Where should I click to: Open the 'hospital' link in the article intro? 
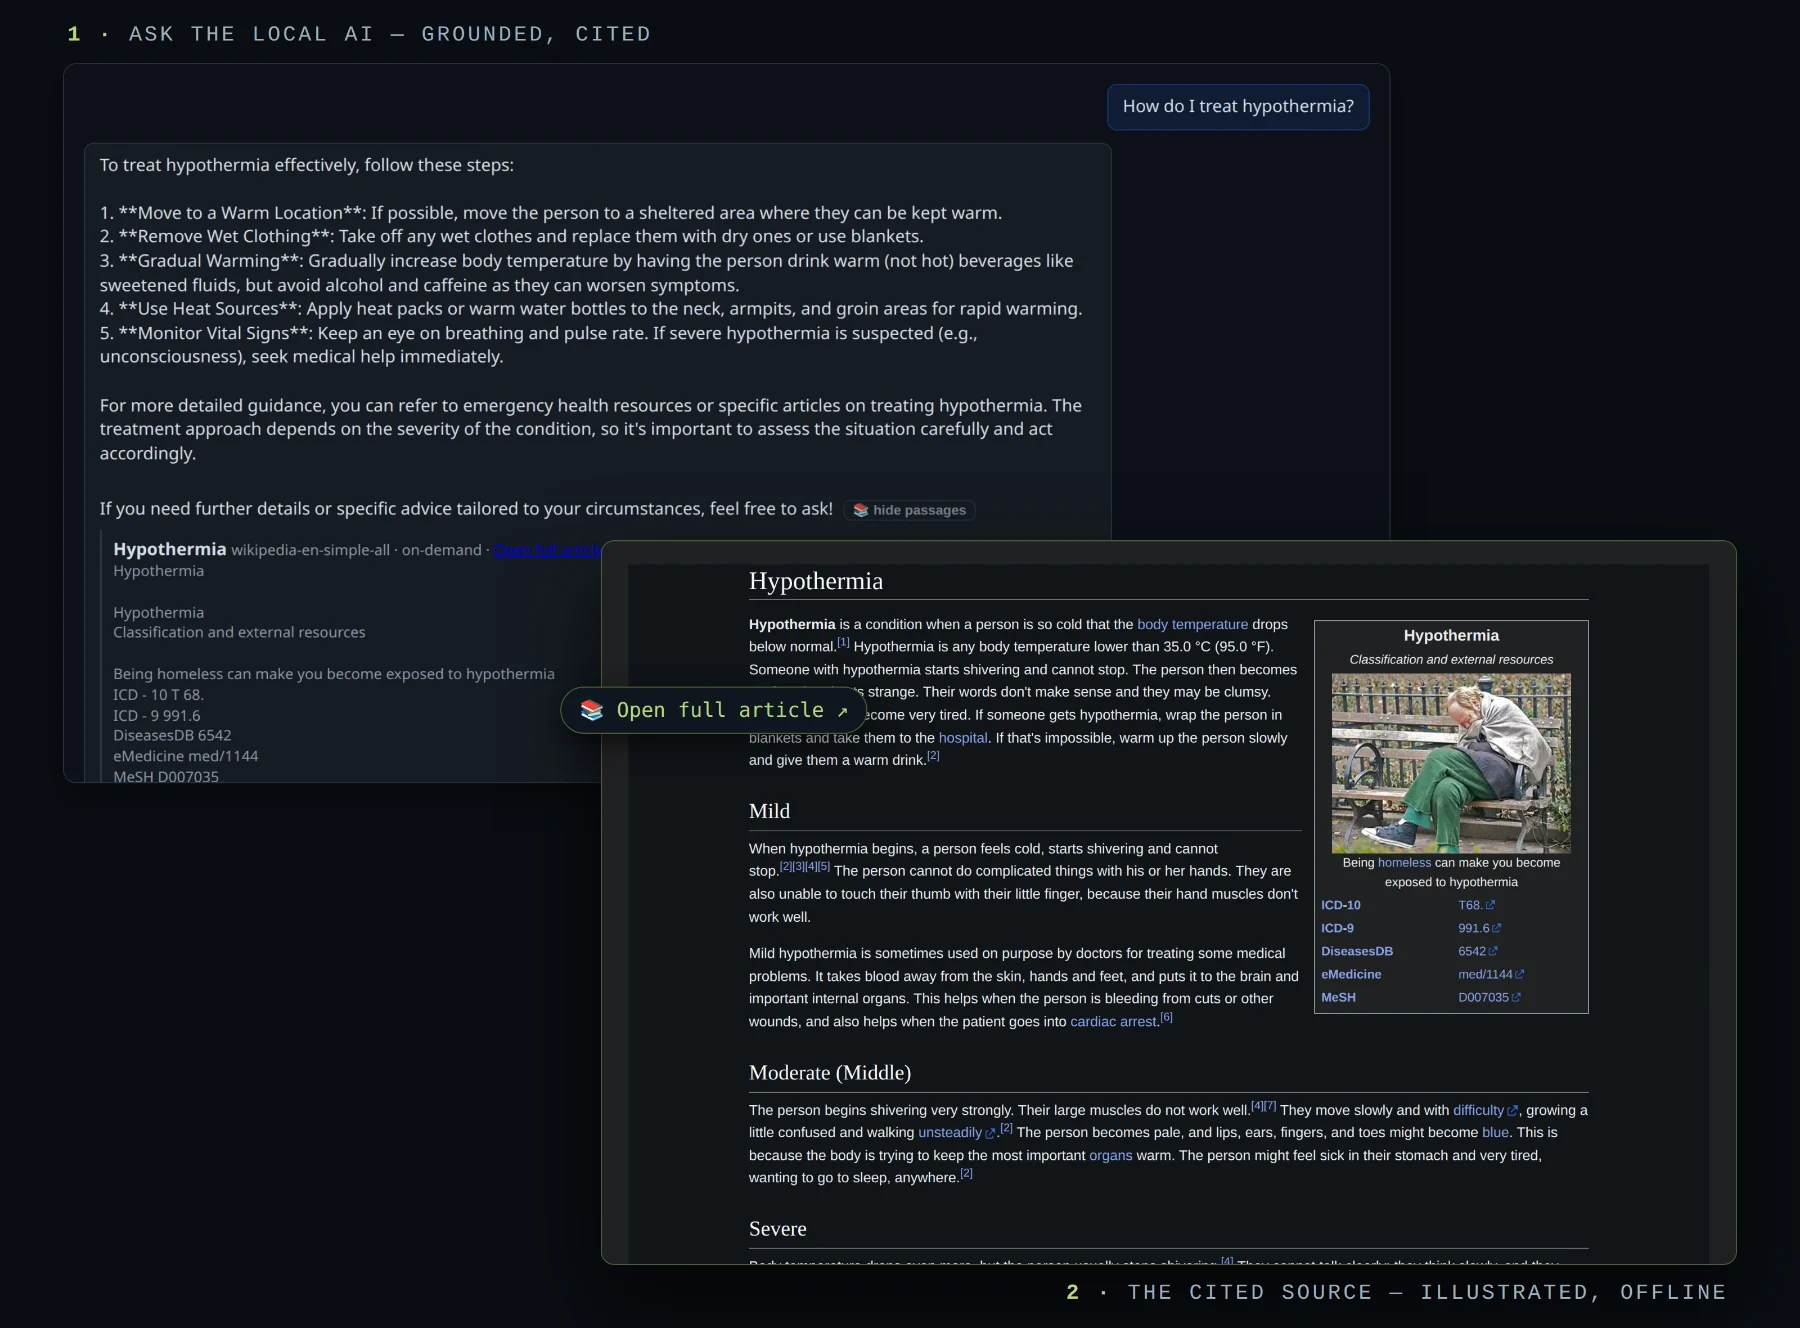tap(963, 738)
